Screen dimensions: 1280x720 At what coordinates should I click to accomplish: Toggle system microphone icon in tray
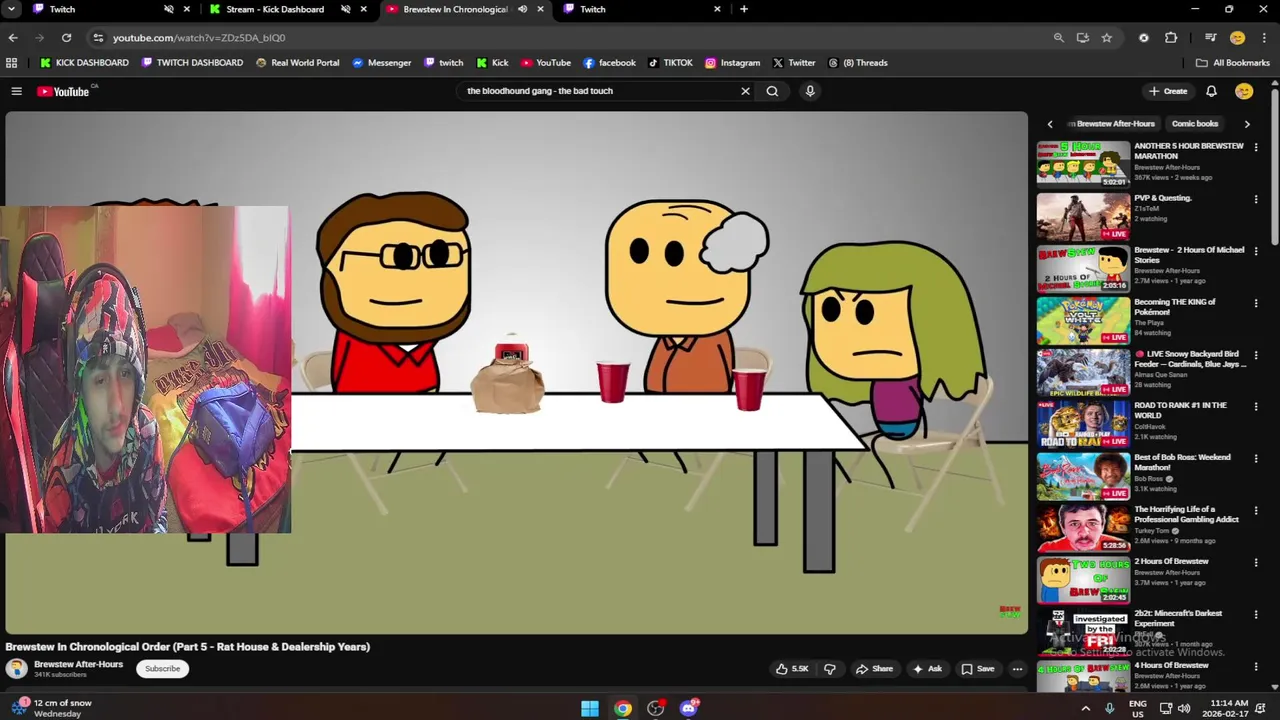[1109, 708]
